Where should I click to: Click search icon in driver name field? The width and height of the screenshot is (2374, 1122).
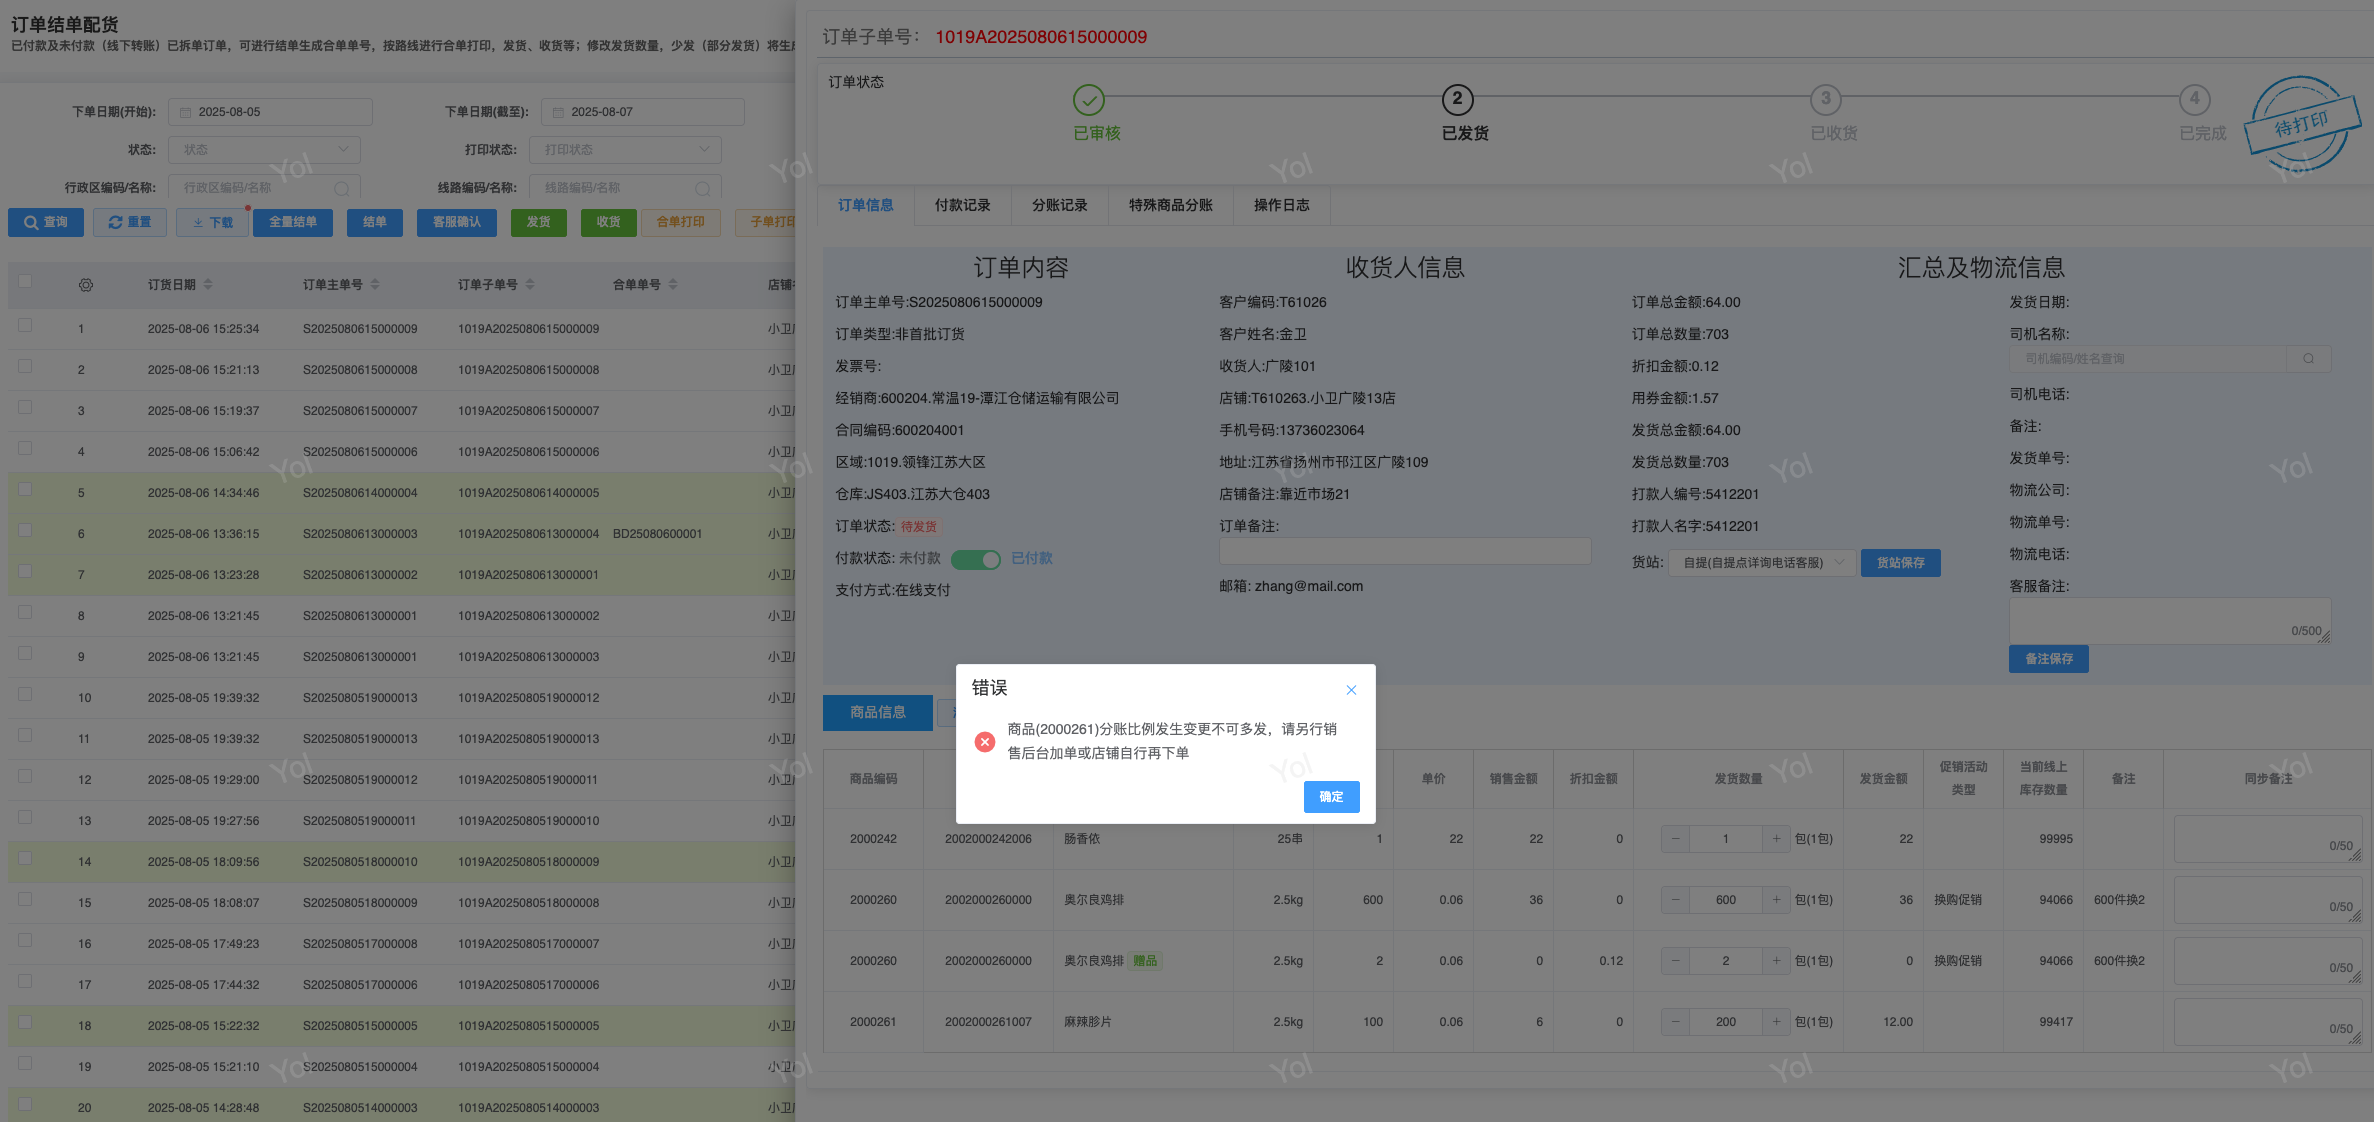[2308, 359]
